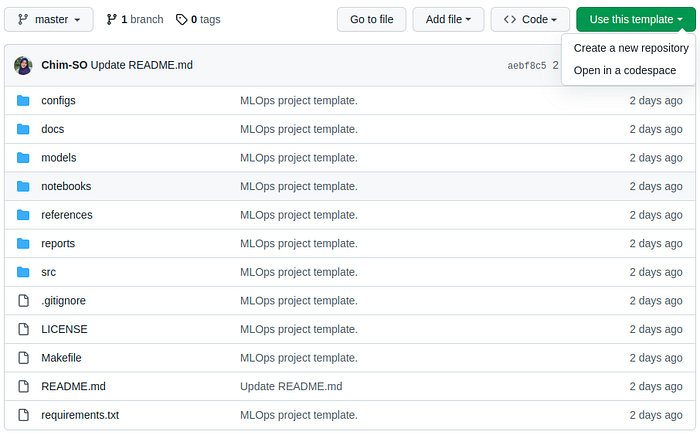
Task: Open the Add file dropdown
Action: click(x=448, y=20)
